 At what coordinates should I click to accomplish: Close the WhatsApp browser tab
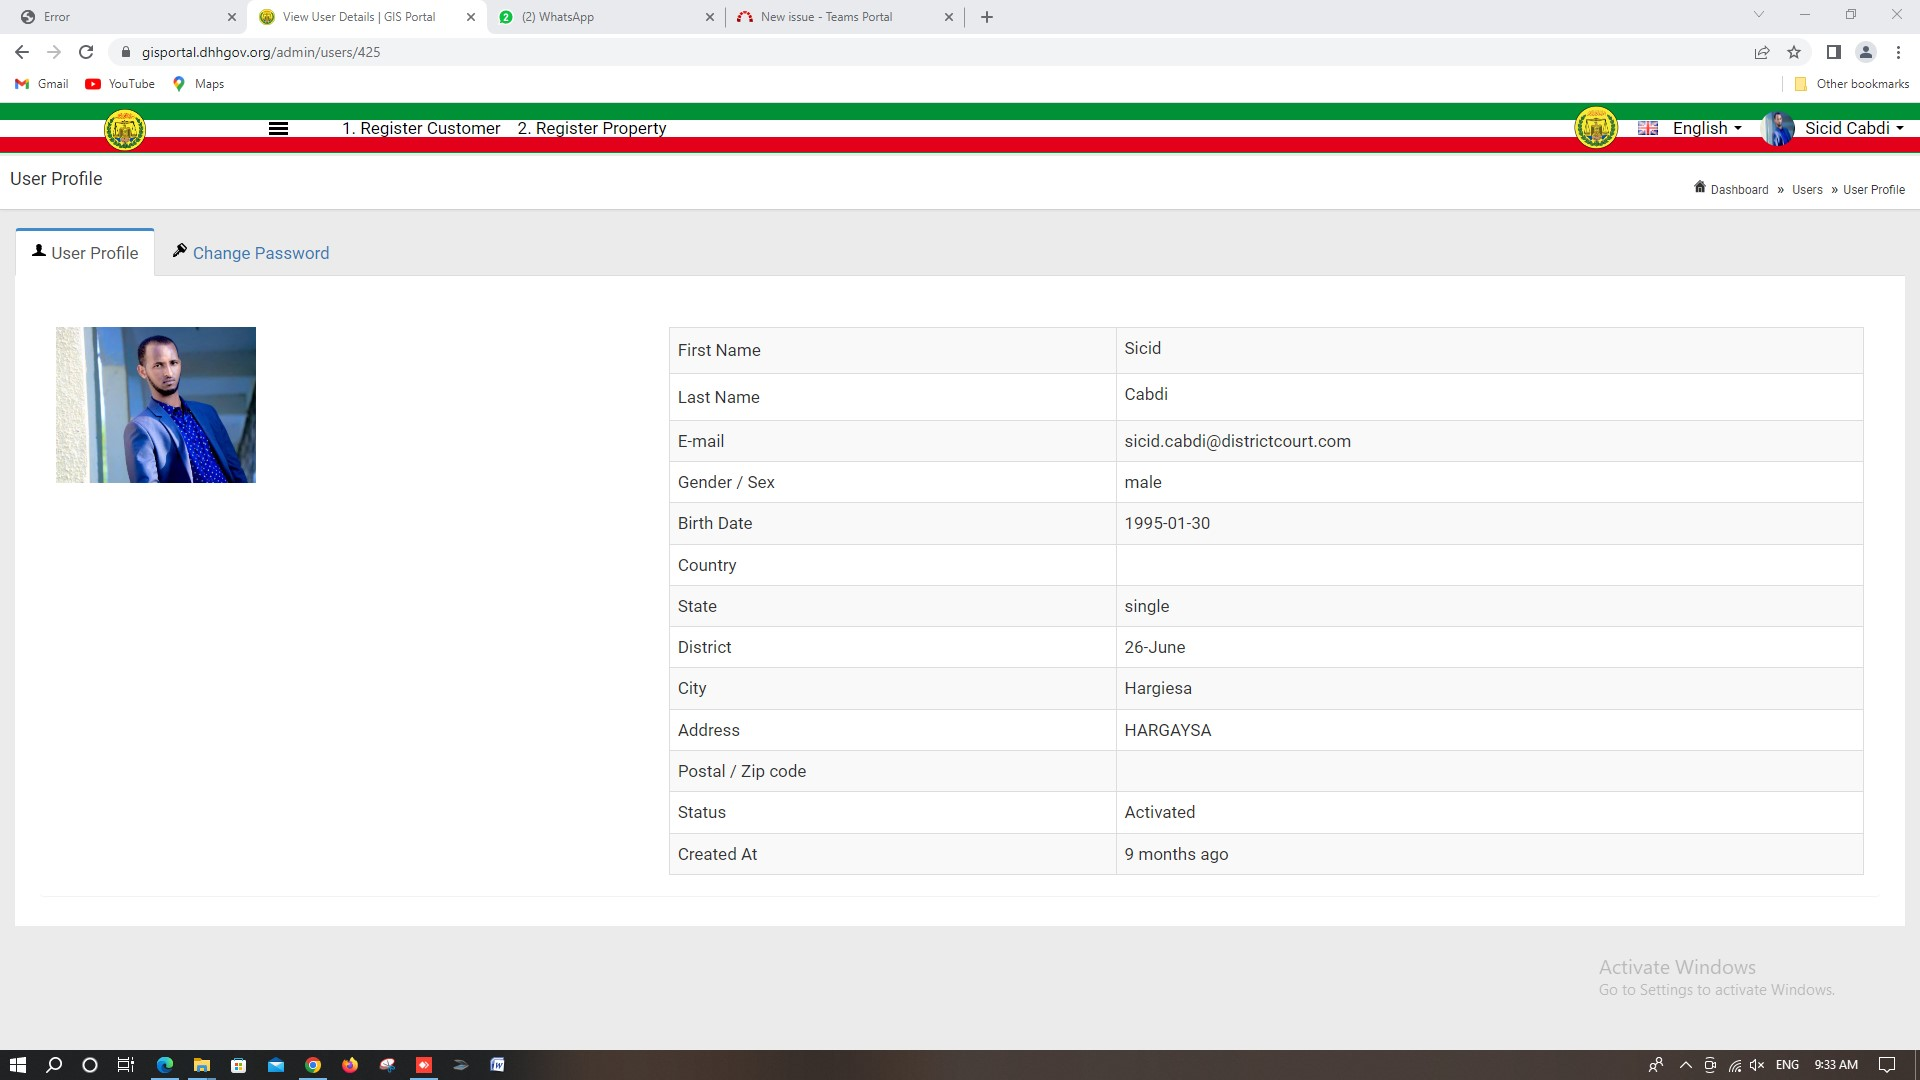point(709,17)
